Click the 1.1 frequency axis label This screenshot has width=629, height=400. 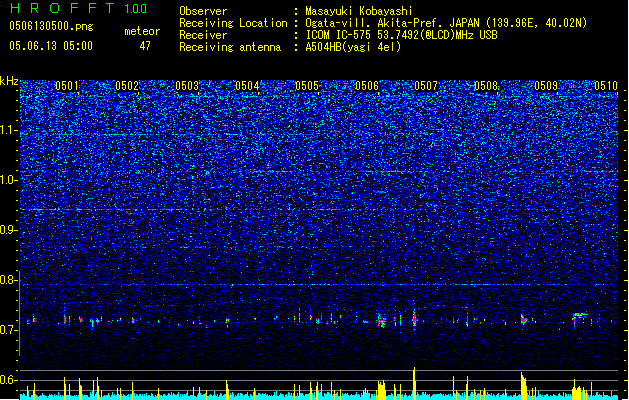[9, 130]
